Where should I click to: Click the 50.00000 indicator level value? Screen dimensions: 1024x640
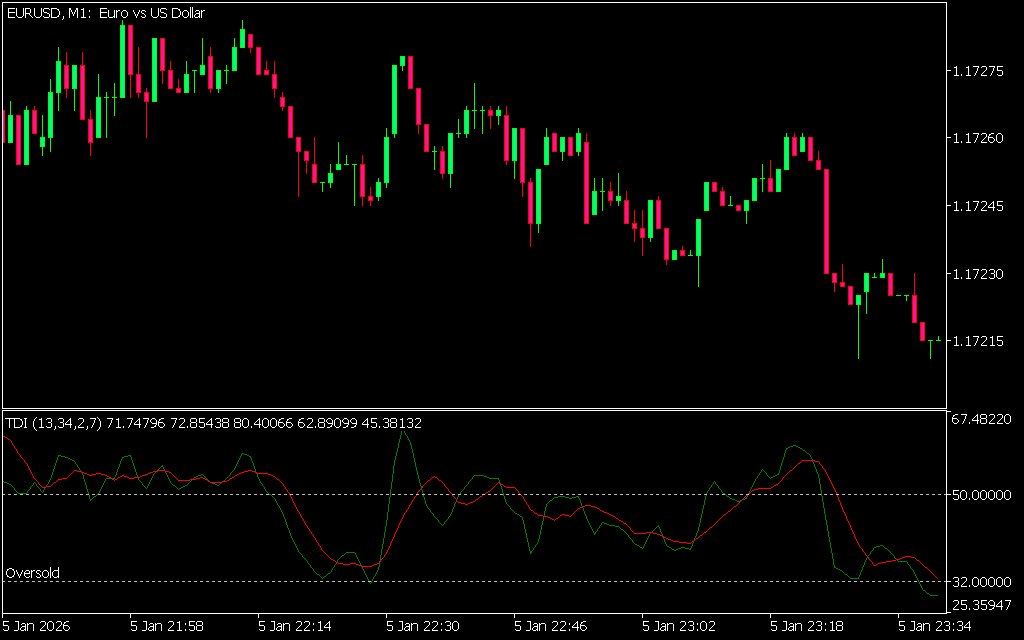pos(981,495)
